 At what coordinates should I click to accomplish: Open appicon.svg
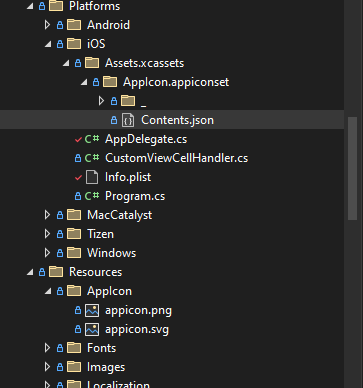pos(137,329)
